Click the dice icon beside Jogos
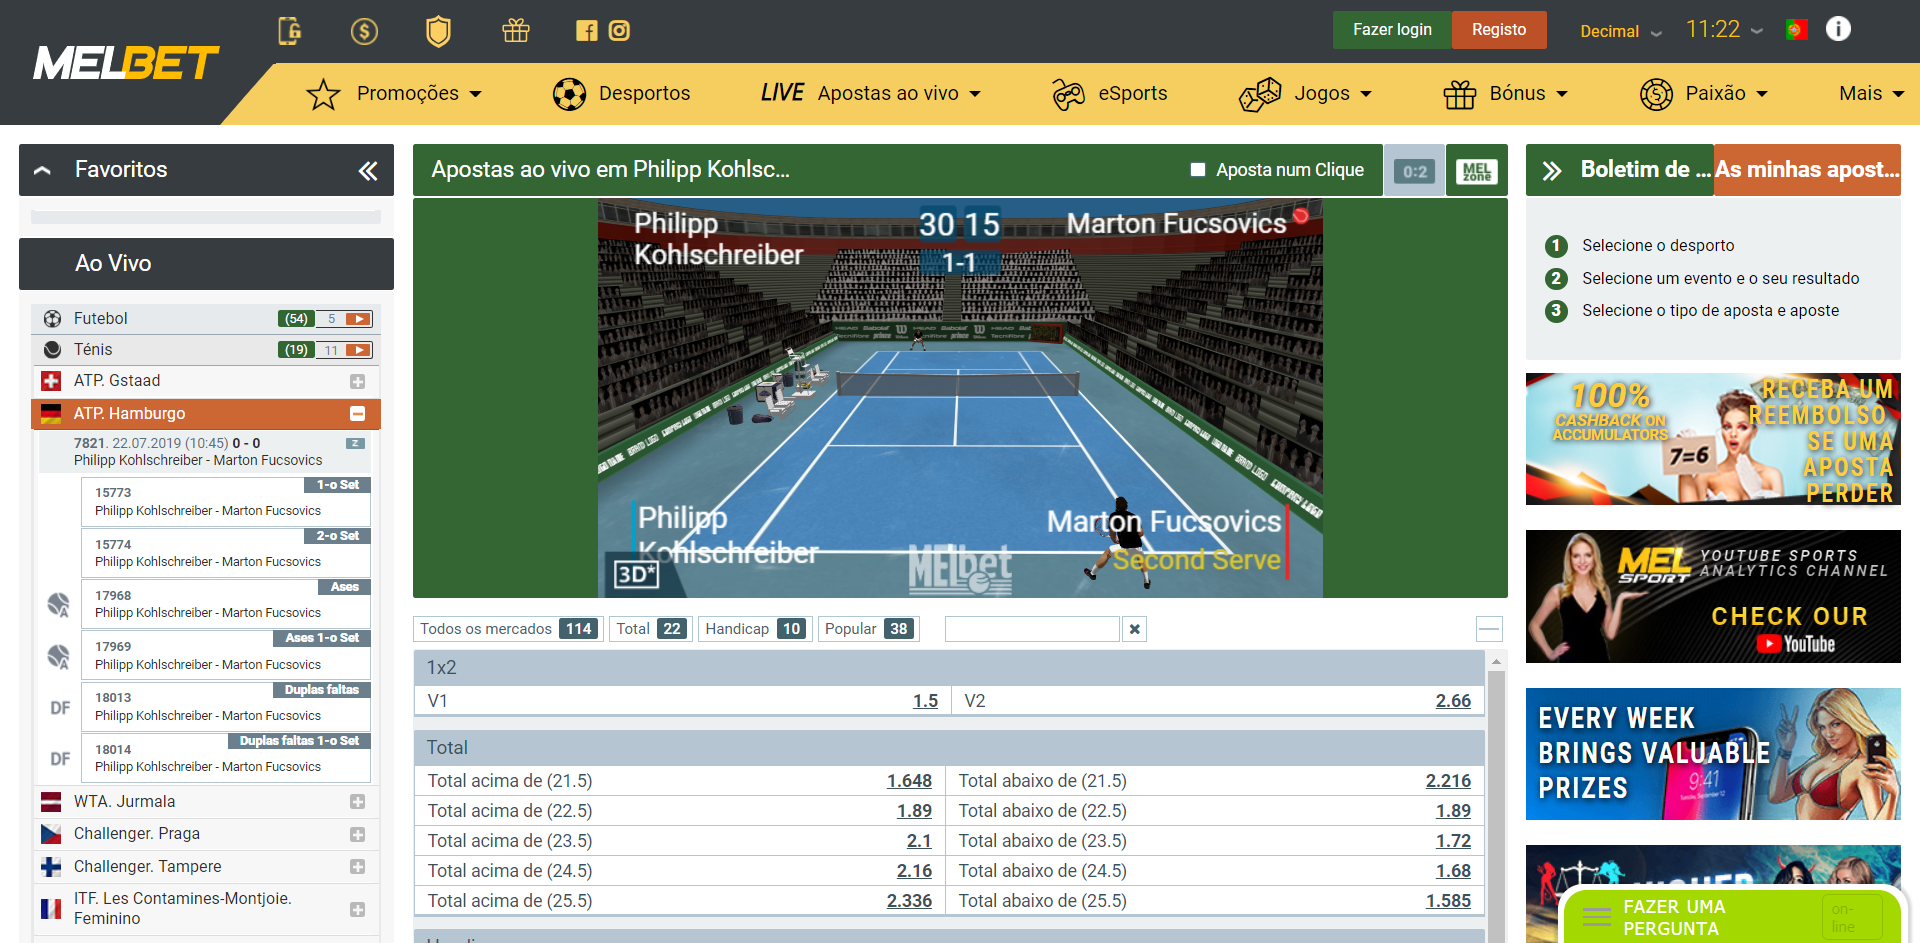Viewport: 1920px width, 943px height. pos(1260,94)
